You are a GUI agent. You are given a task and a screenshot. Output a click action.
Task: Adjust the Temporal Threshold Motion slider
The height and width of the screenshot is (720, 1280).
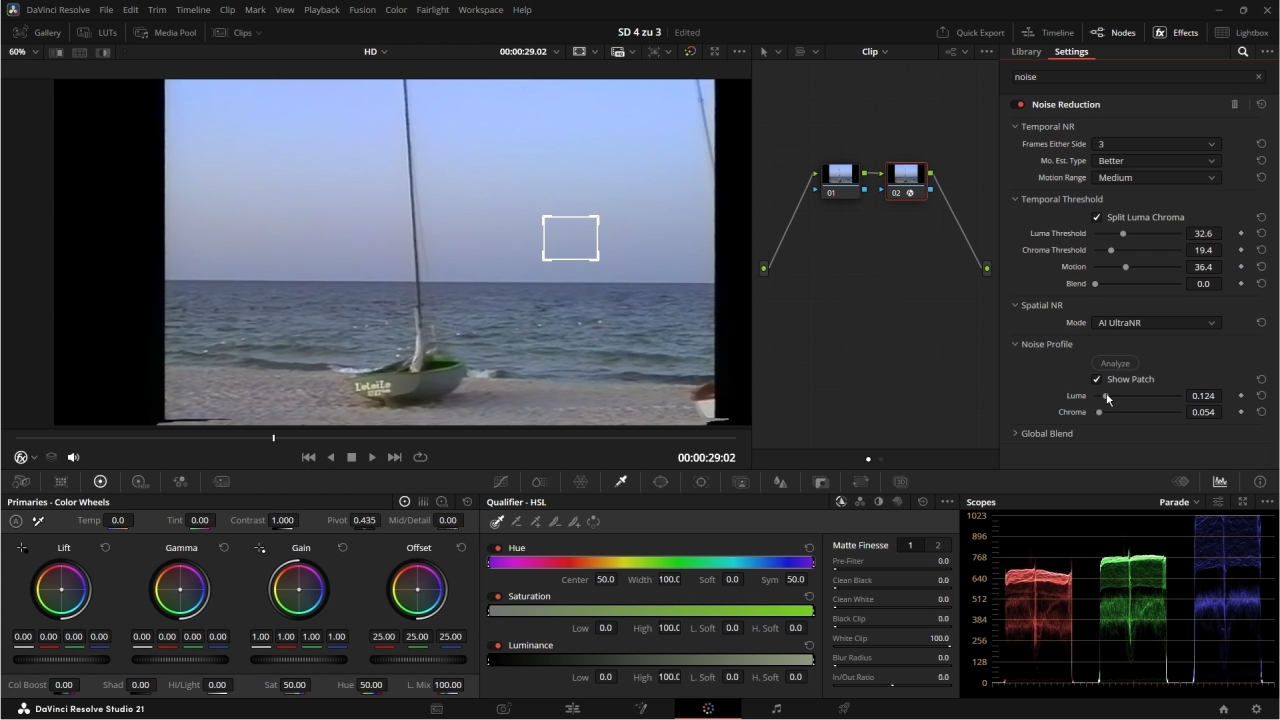click(1138, 267)
